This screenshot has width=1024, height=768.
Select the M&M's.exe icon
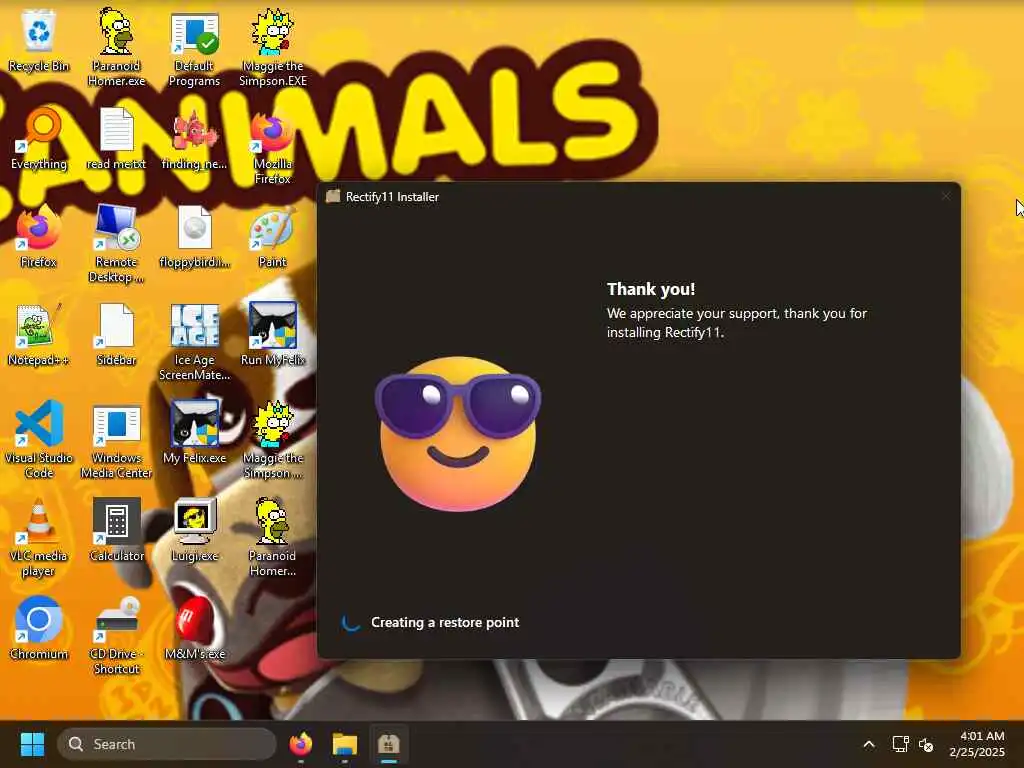[194, 628]
